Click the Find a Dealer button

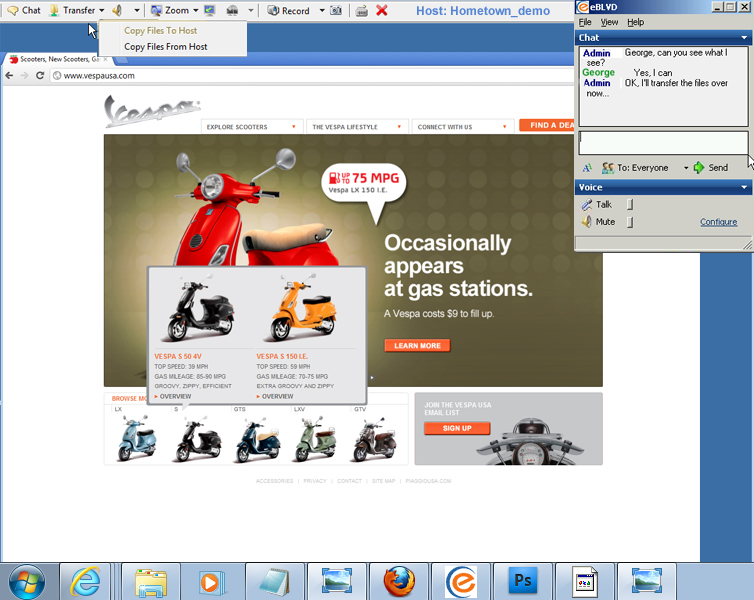click(547, 125)
